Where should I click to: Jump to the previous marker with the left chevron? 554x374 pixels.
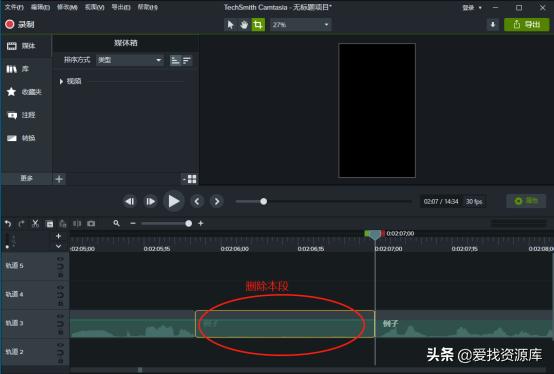[x=197, y=202]
